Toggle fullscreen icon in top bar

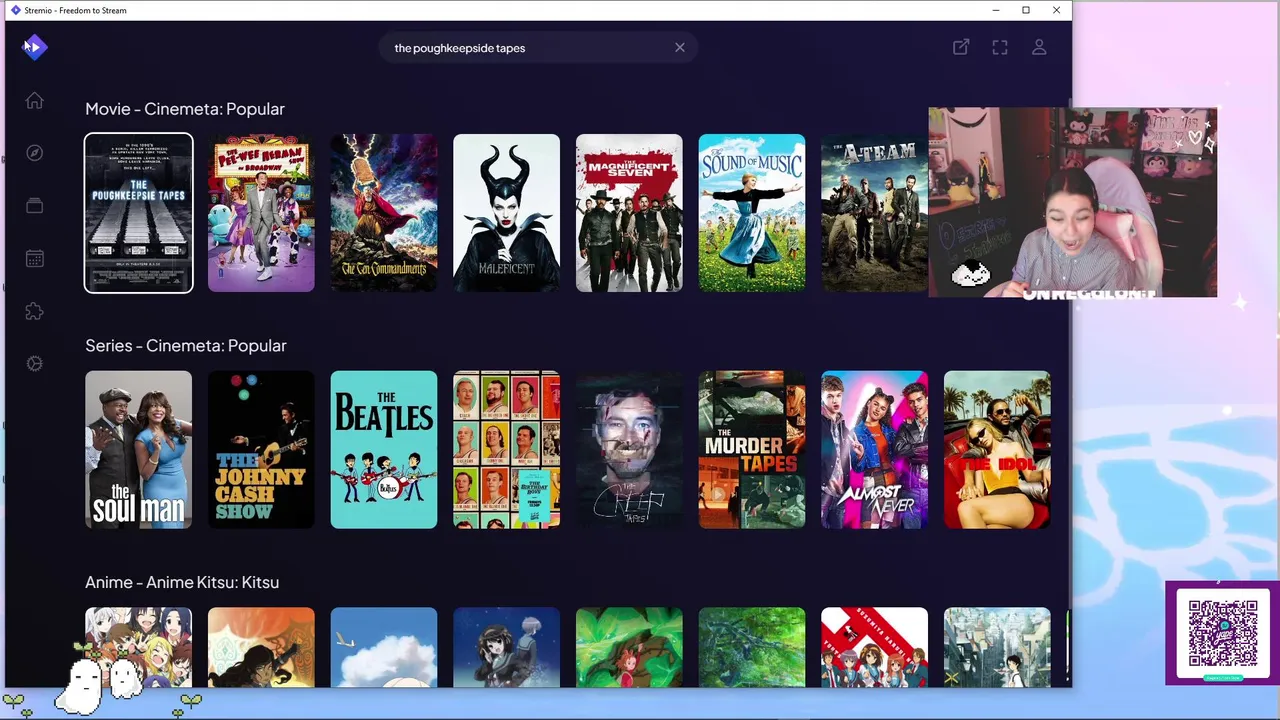tap(1000, 47)
